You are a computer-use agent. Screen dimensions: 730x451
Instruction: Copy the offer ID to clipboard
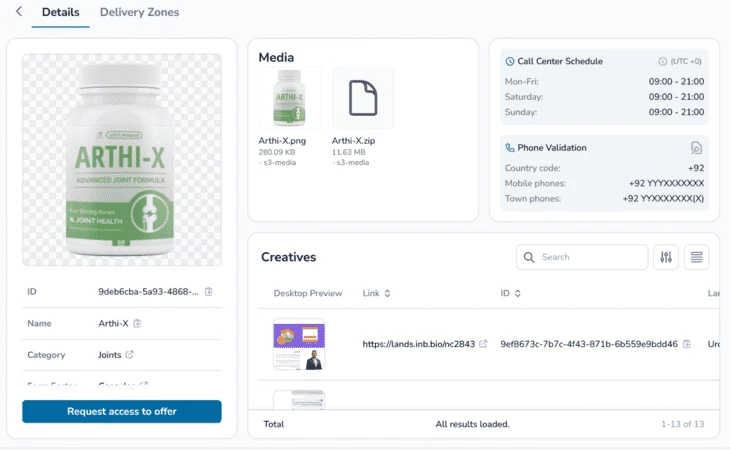(x=208, y=292)
